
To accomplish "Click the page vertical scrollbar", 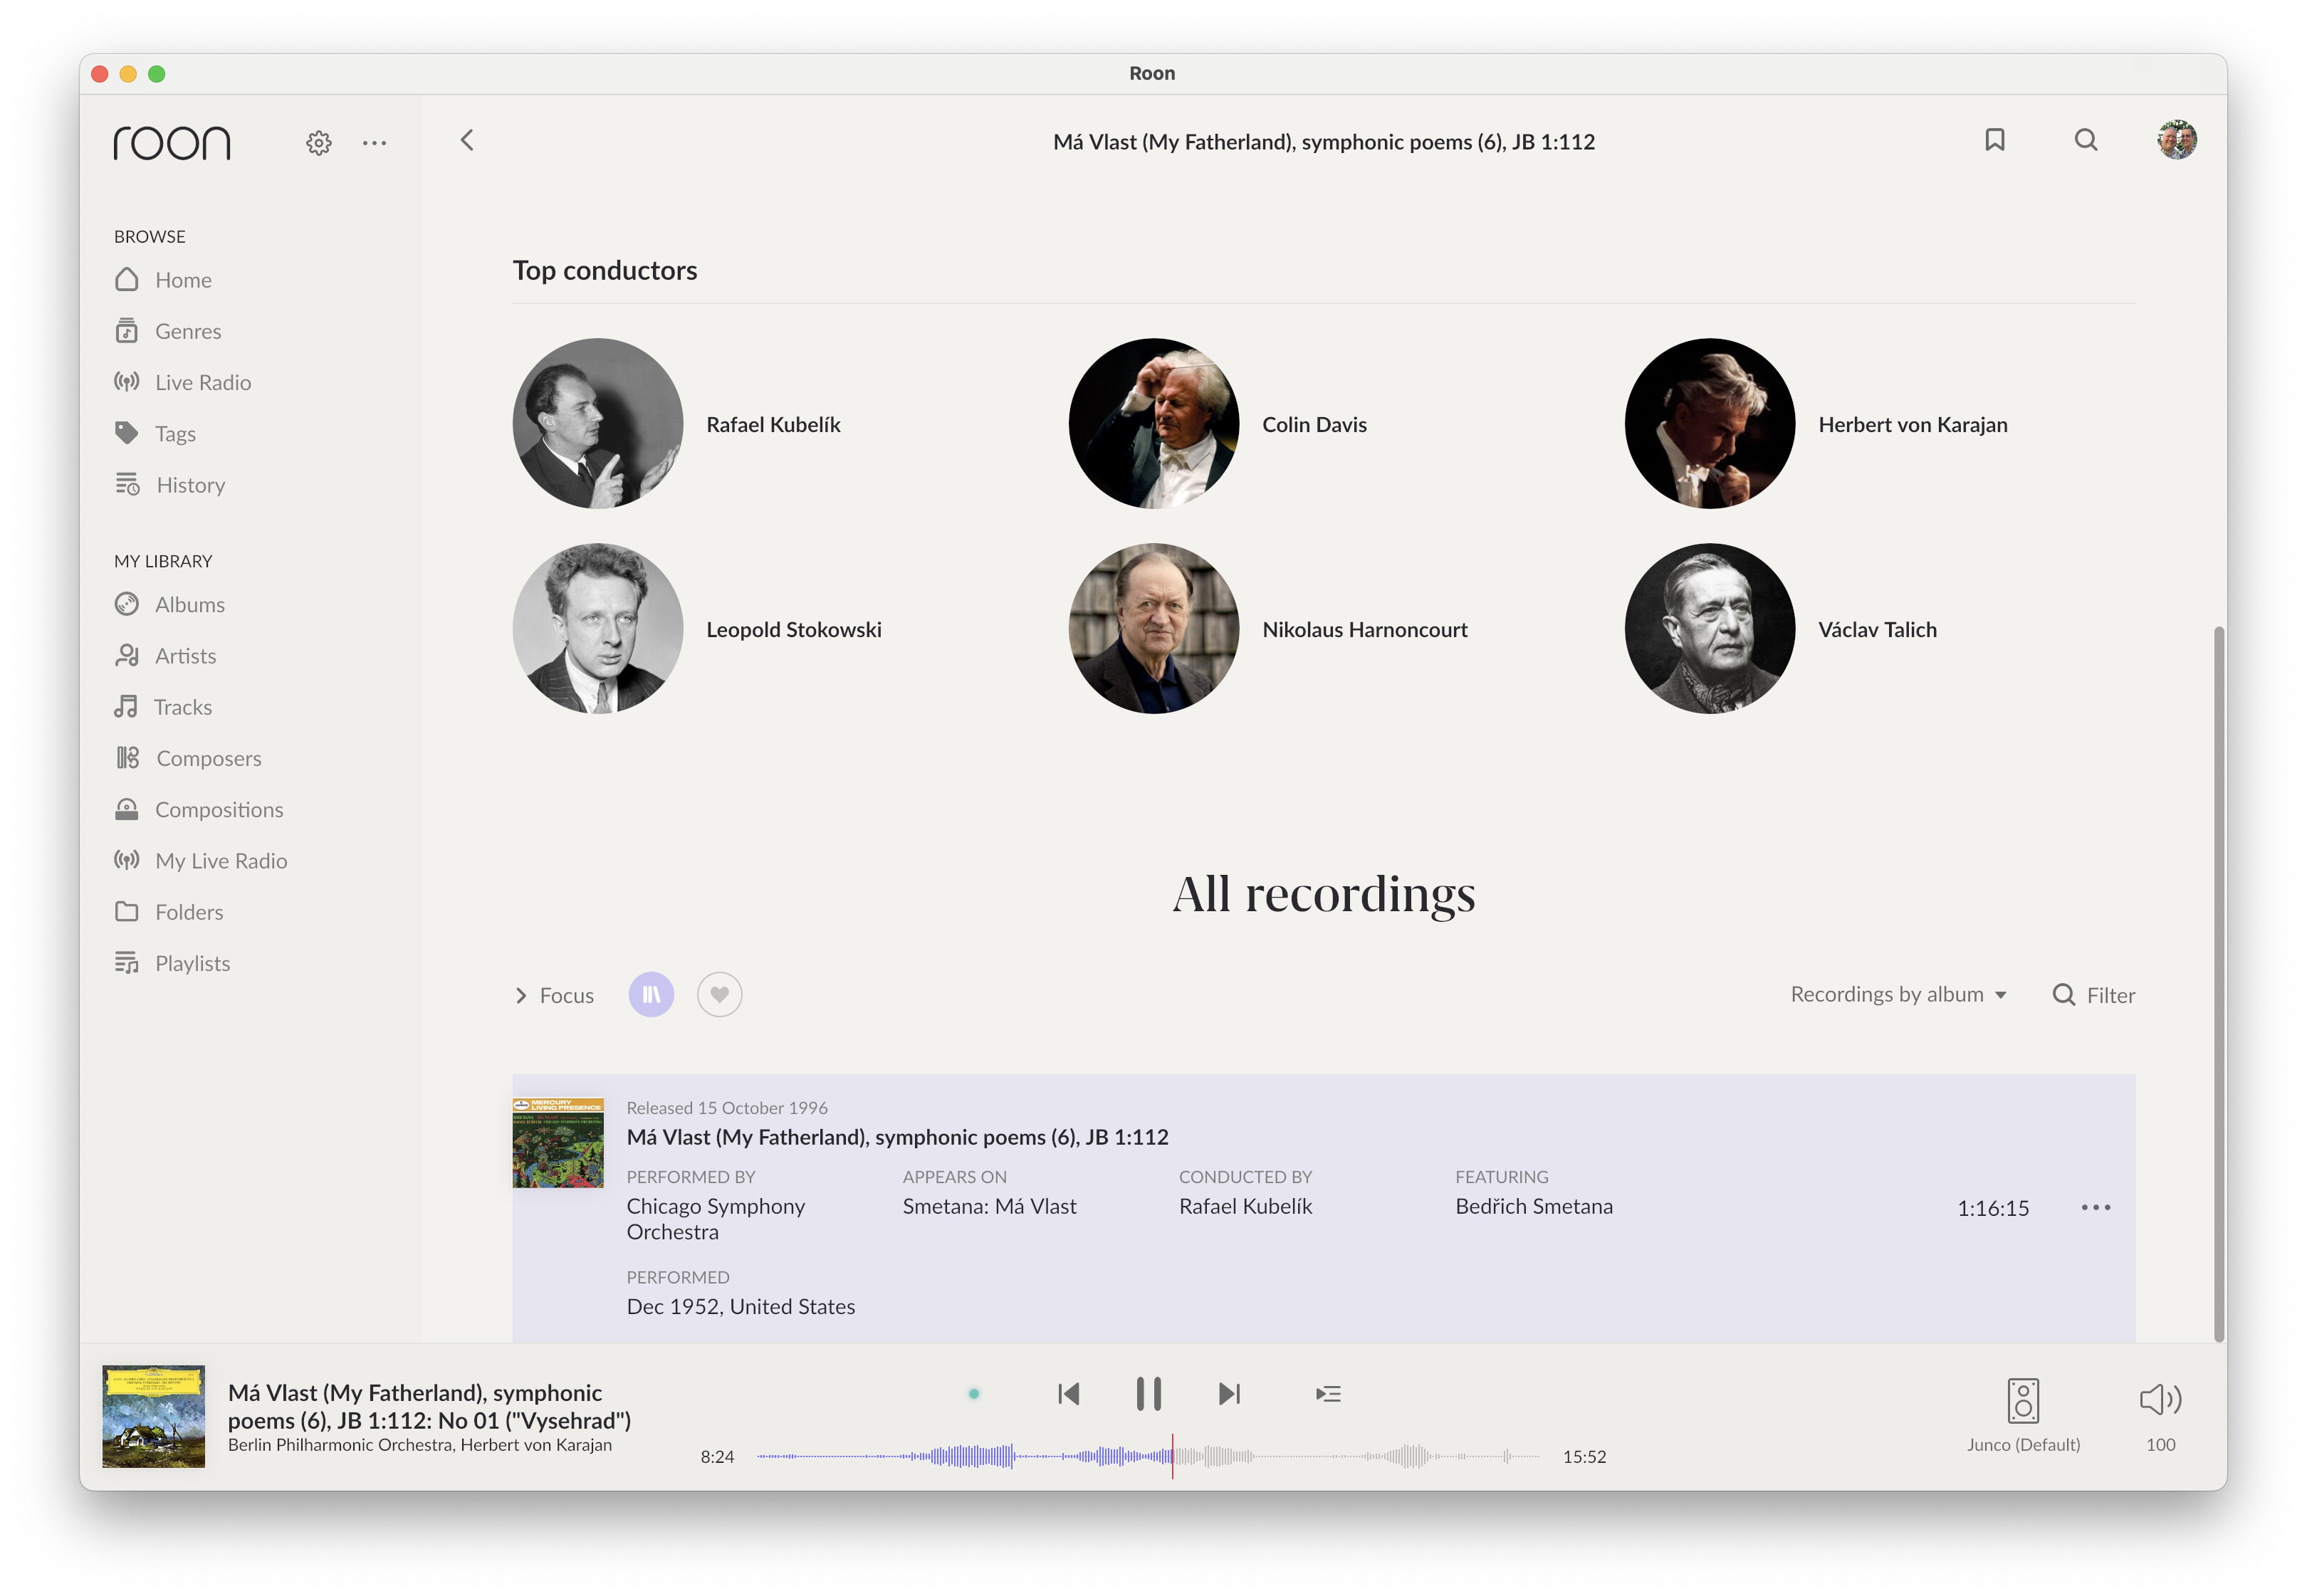I will click(x=2218, y=984).
